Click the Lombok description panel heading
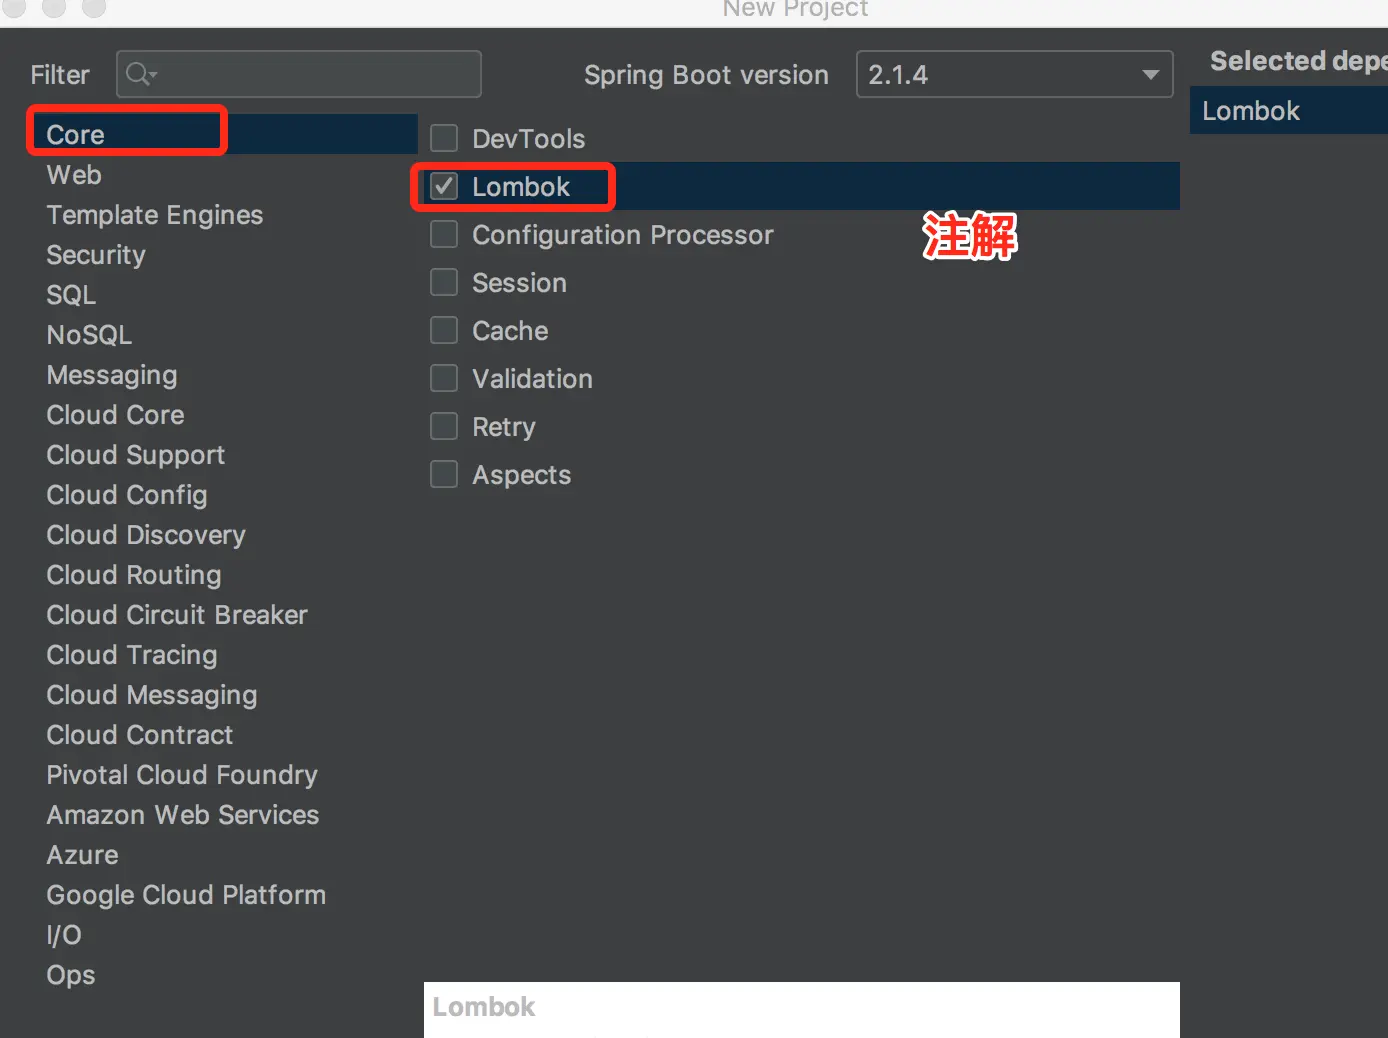Viewport: 1388px width, 1038px height. click(x=484, y=1007)
